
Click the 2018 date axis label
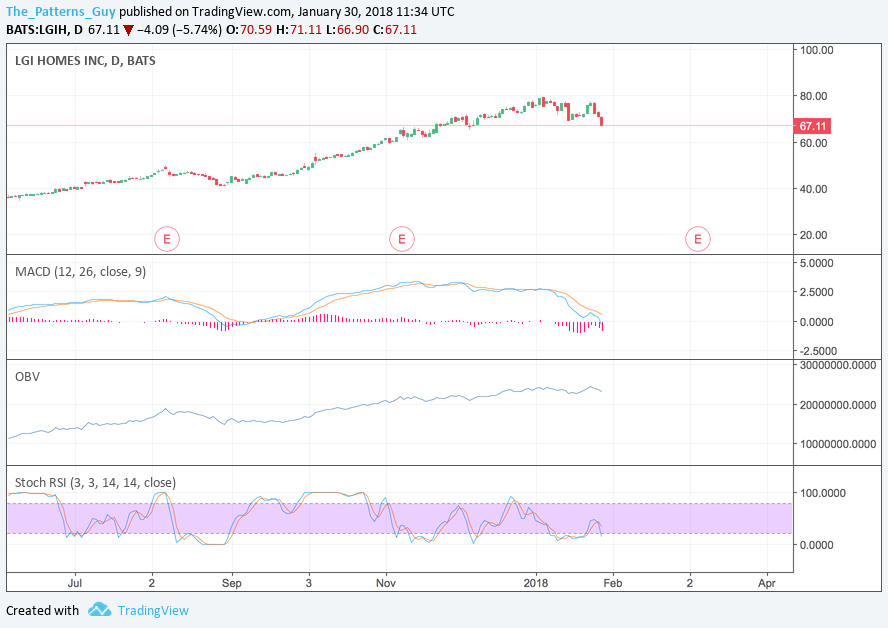click(536, 583)
